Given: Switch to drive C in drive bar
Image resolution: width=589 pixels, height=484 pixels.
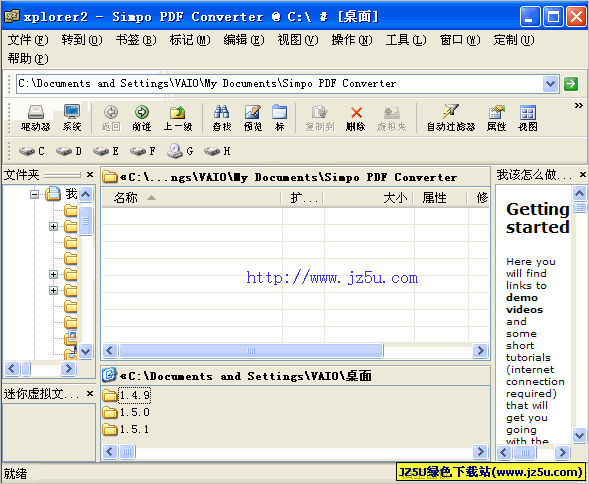Looking at the screenshot, I should pyautogui.click(x=32, y=151).
